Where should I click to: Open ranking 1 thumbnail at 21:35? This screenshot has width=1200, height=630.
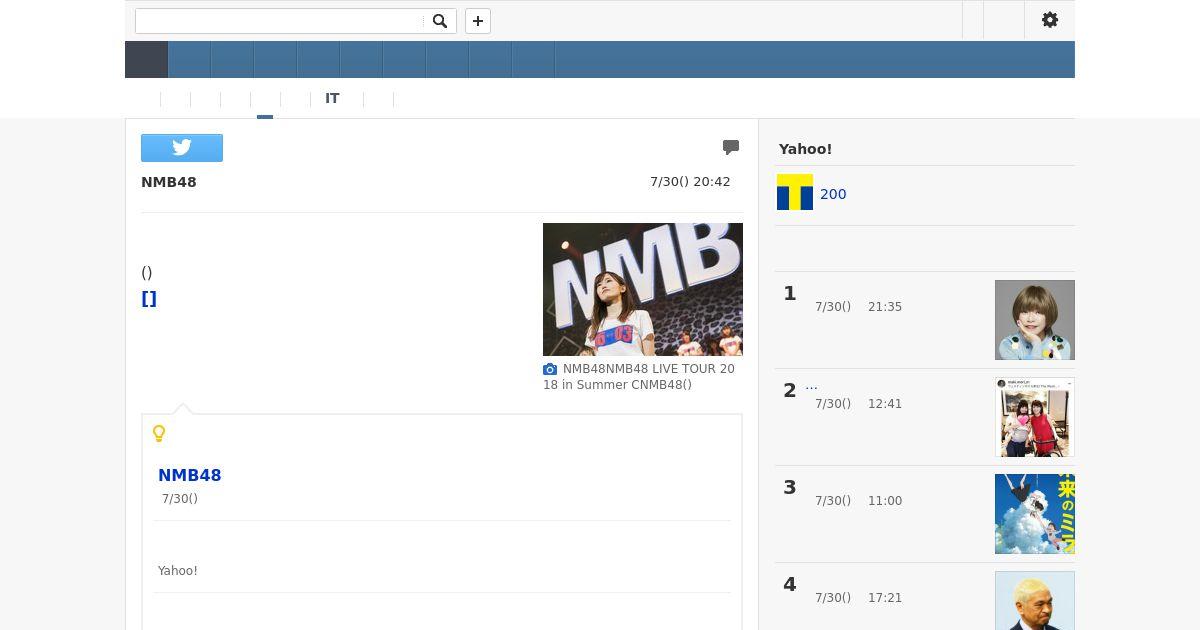[1035, 320]
